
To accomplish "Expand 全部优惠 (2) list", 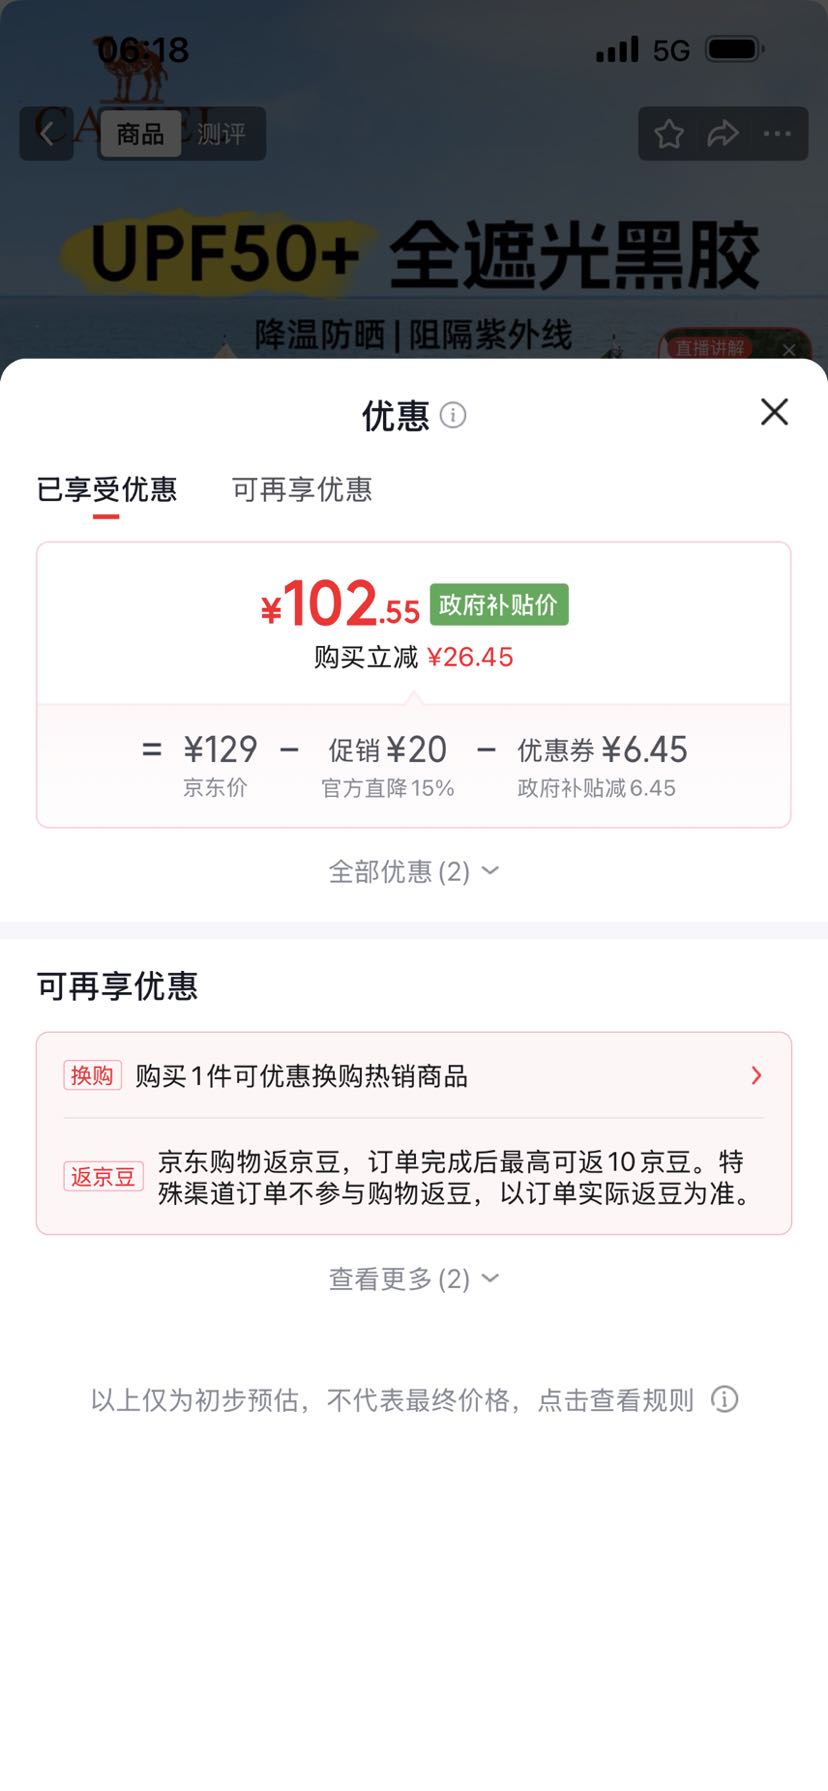I will (414, 871).
